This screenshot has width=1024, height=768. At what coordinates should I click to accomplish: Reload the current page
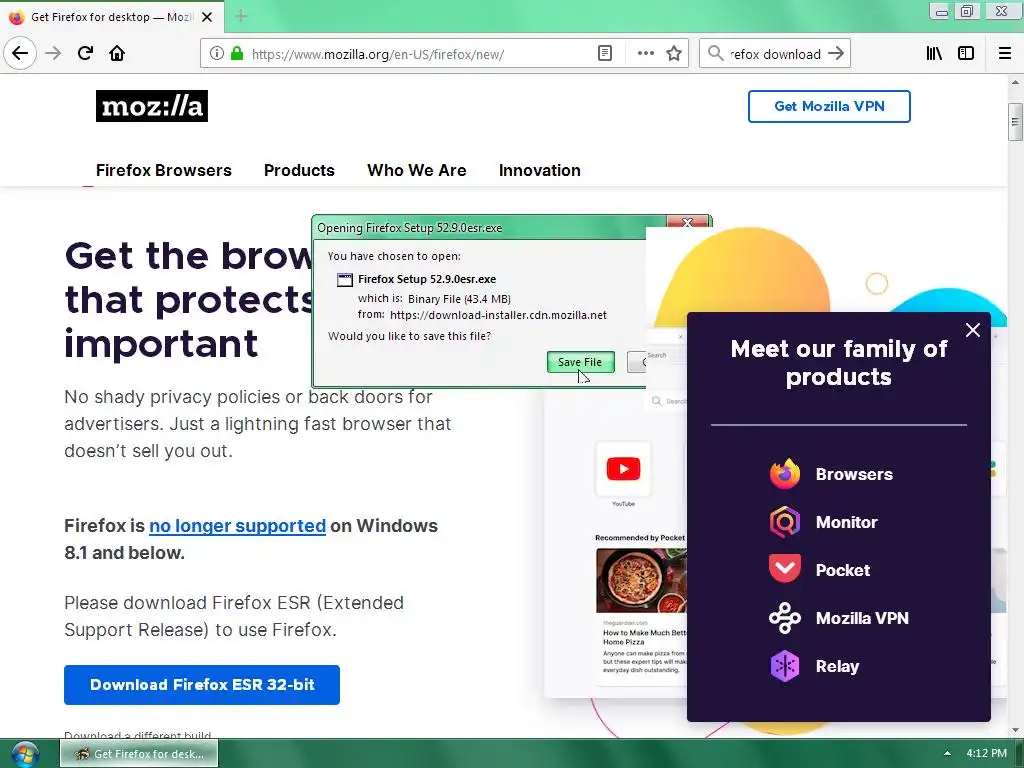[85, 54]
